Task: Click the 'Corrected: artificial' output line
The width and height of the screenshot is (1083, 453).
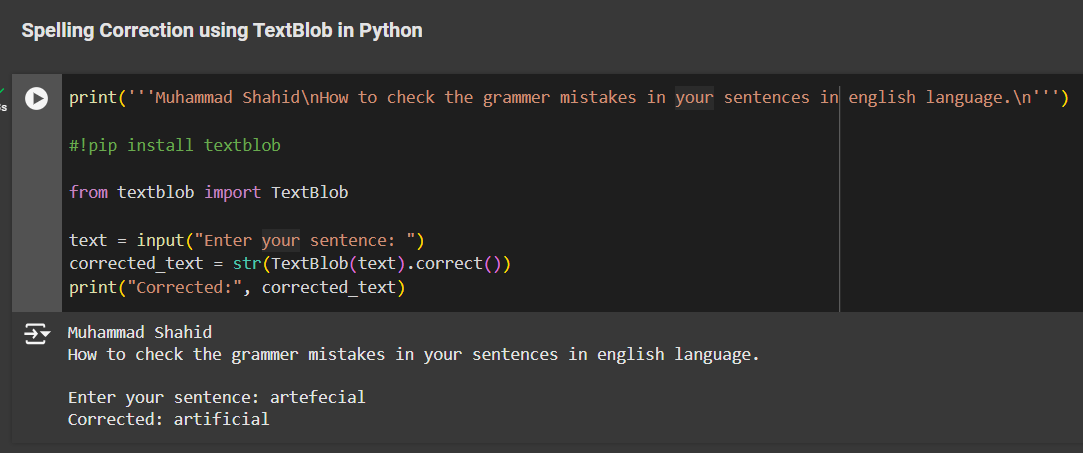Action: (x=169, y=419)
